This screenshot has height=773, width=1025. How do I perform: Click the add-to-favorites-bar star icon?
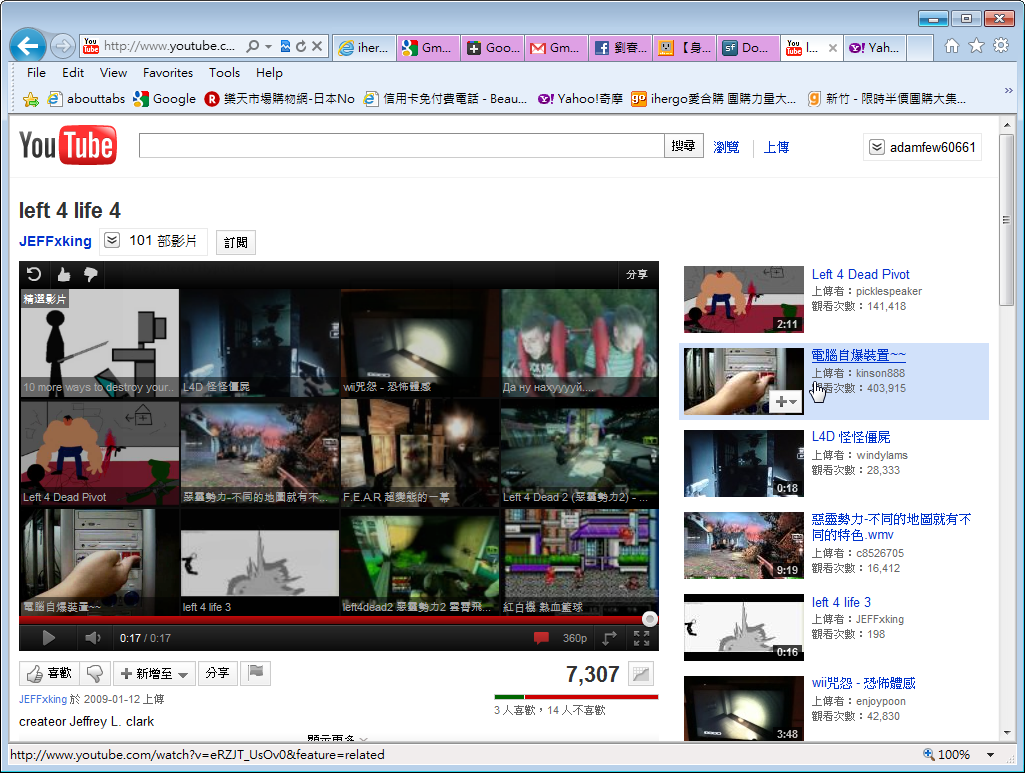tap(30, 99)
